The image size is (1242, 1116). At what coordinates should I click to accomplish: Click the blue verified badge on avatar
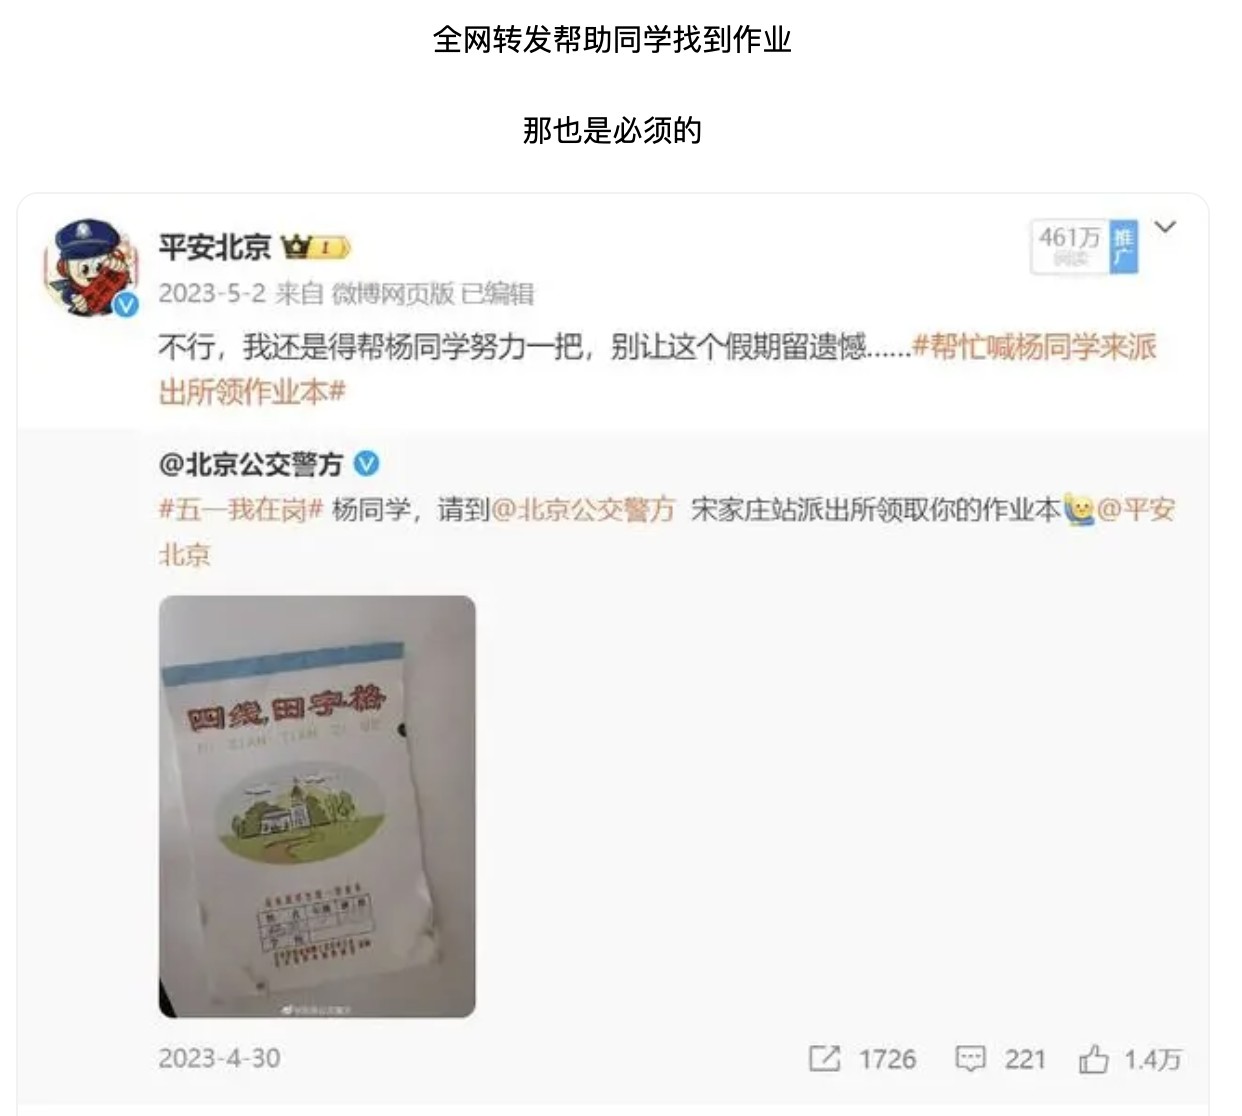[126, 305]
